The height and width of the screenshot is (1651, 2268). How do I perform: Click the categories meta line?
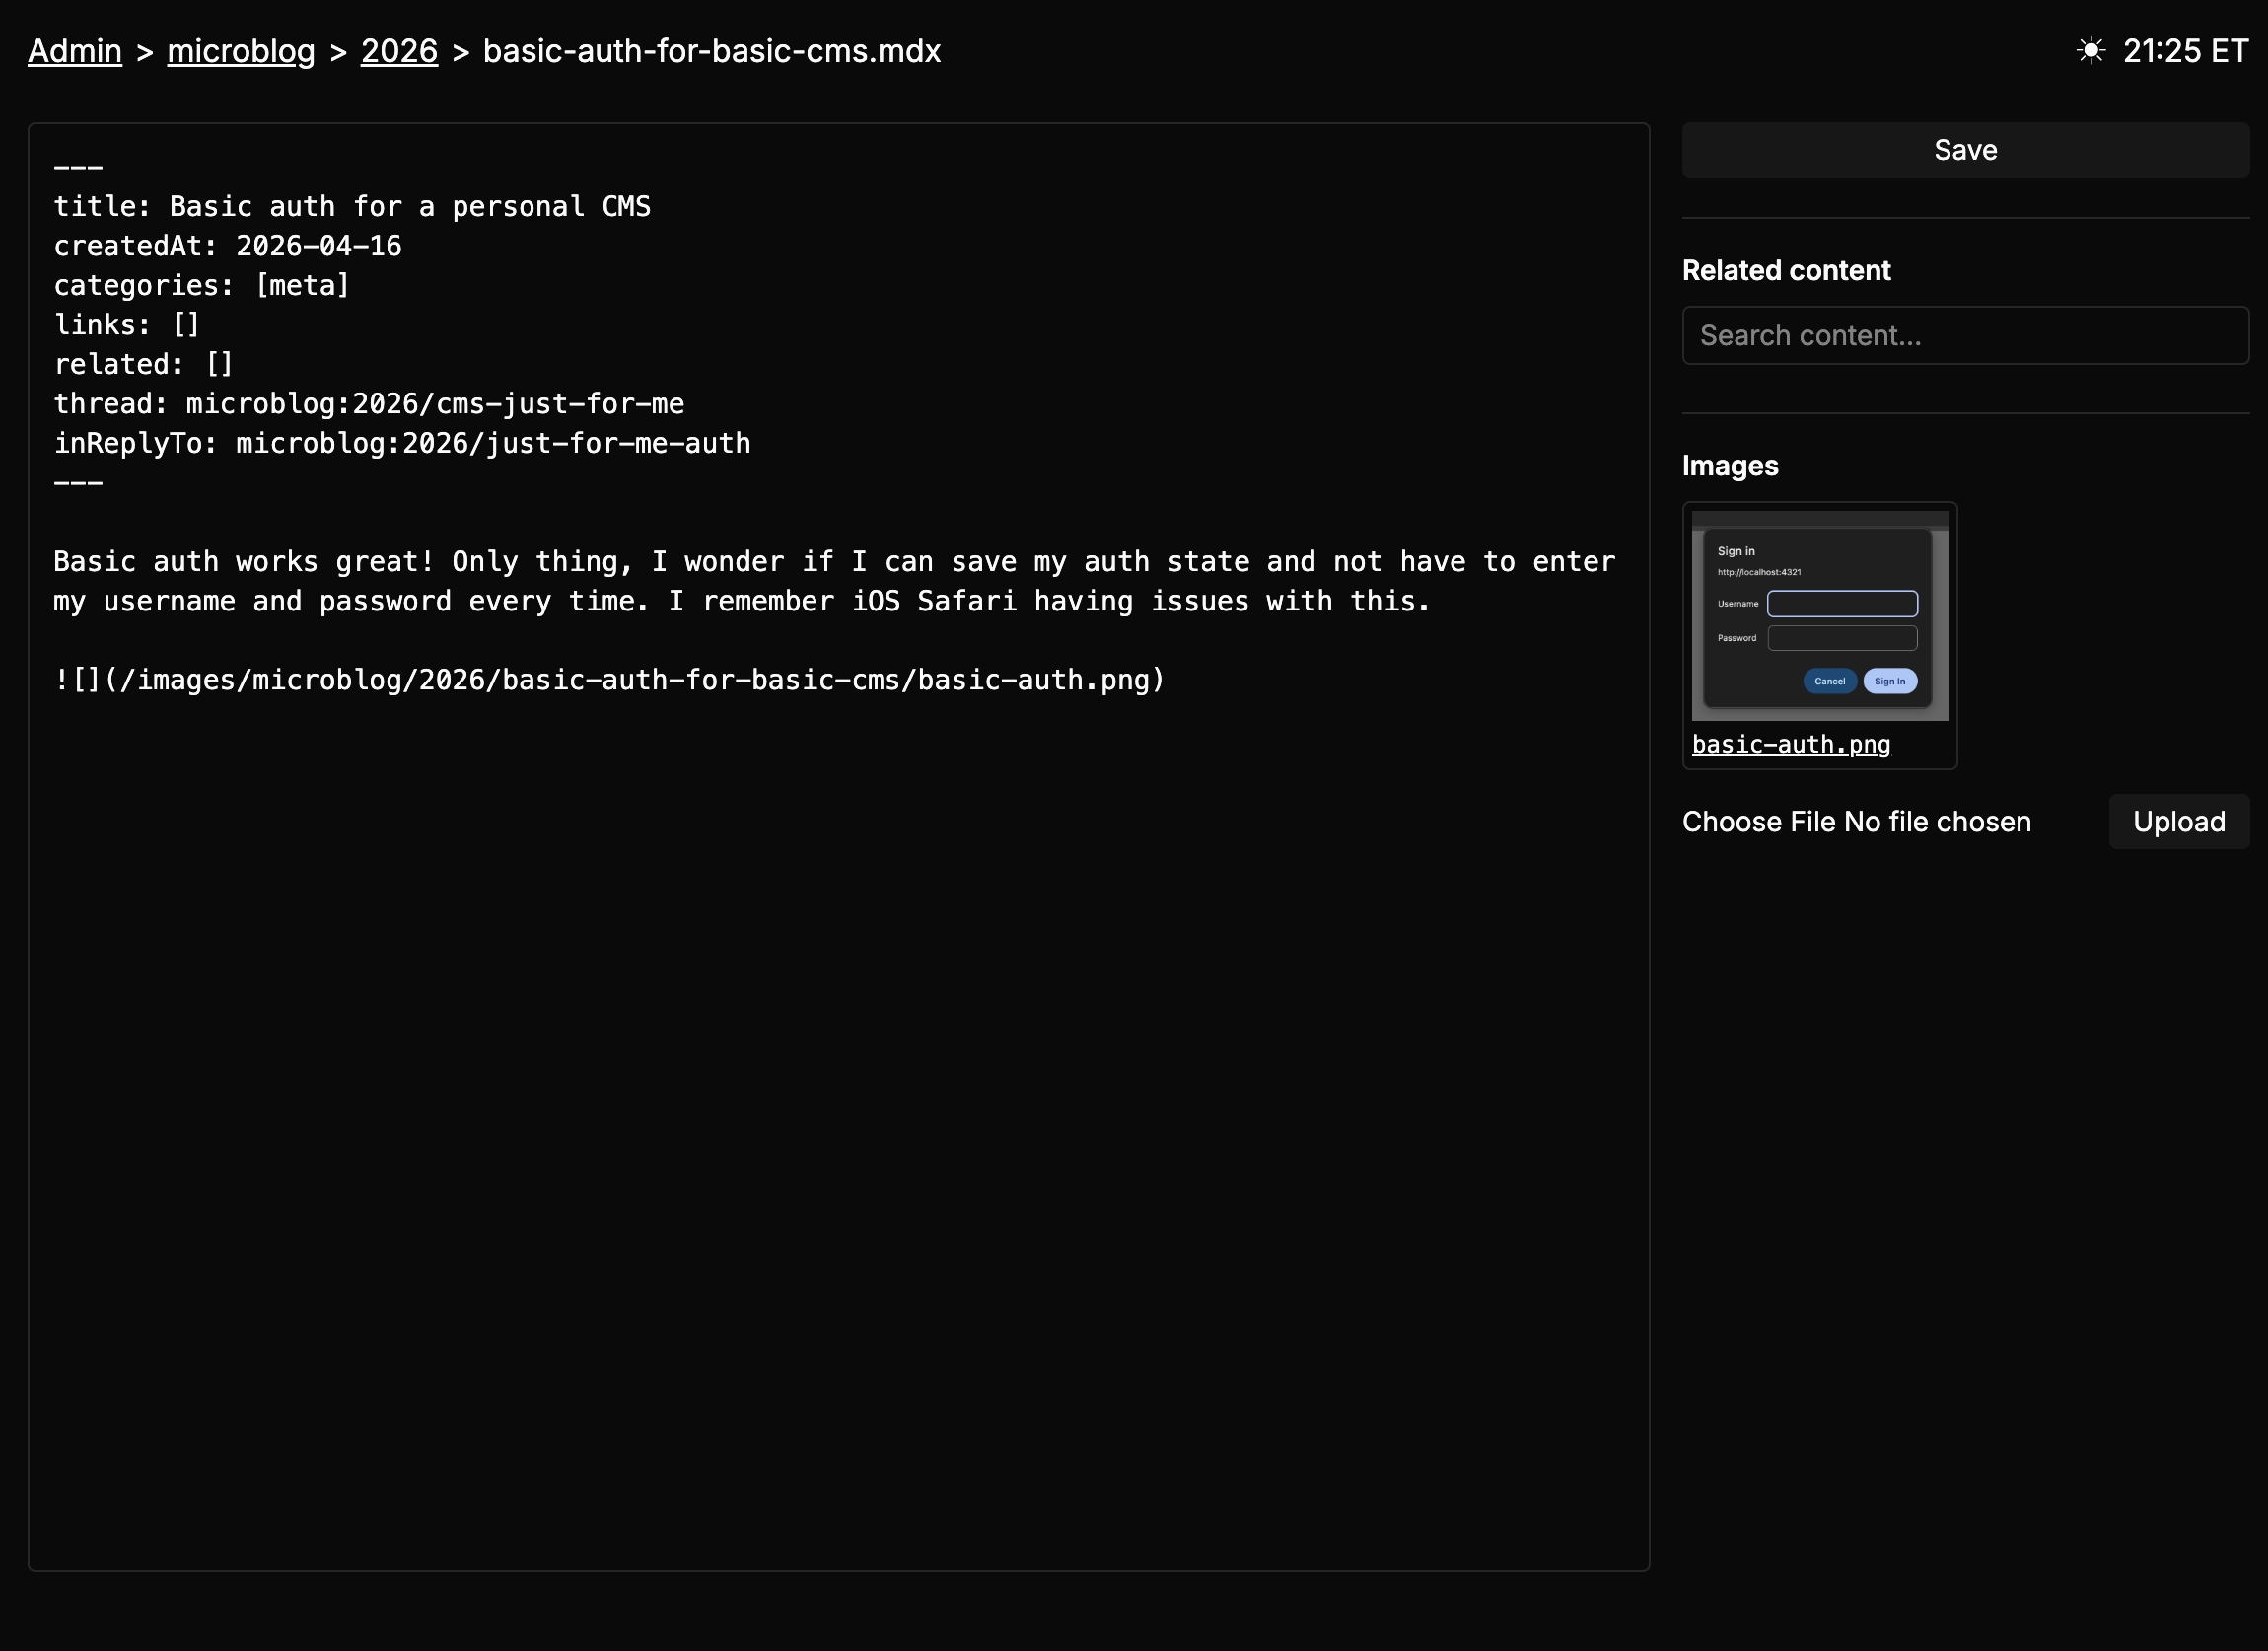(x=202, y=286)
